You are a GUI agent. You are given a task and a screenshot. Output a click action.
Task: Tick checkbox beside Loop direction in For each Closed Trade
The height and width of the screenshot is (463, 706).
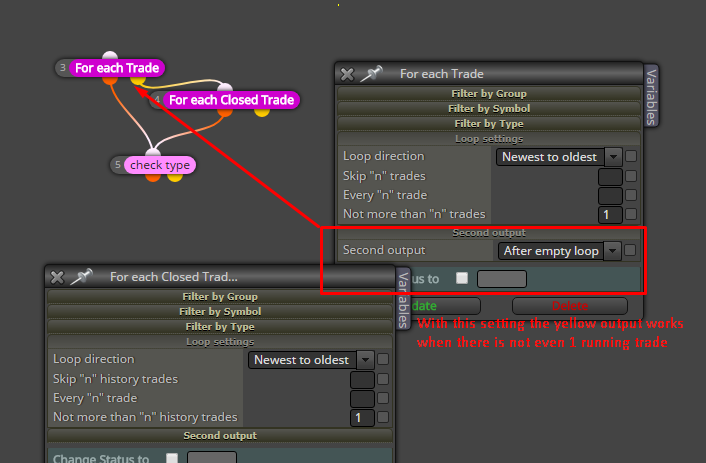[383, 359]
